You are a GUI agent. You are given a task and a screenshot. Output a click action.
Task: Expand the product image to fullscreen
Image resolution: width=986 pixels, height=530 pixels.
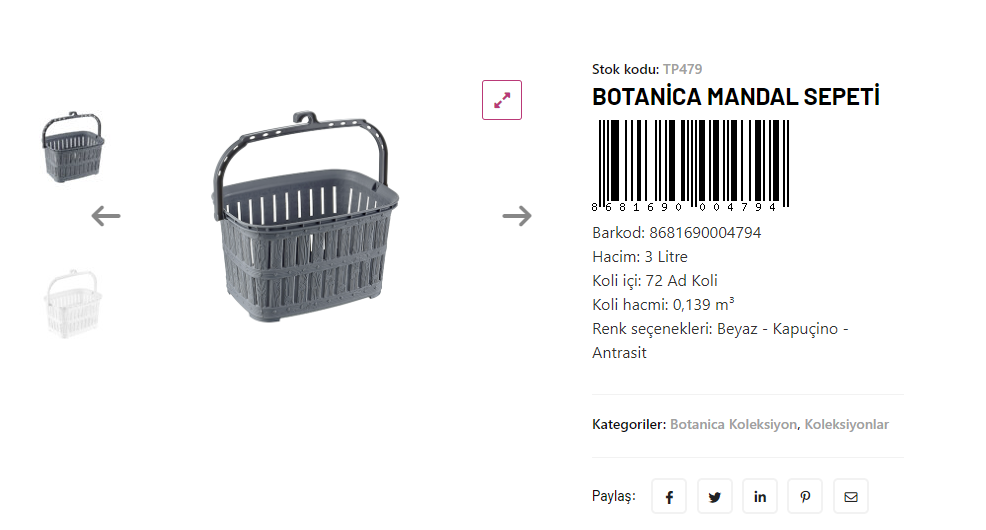click(502, 100)
